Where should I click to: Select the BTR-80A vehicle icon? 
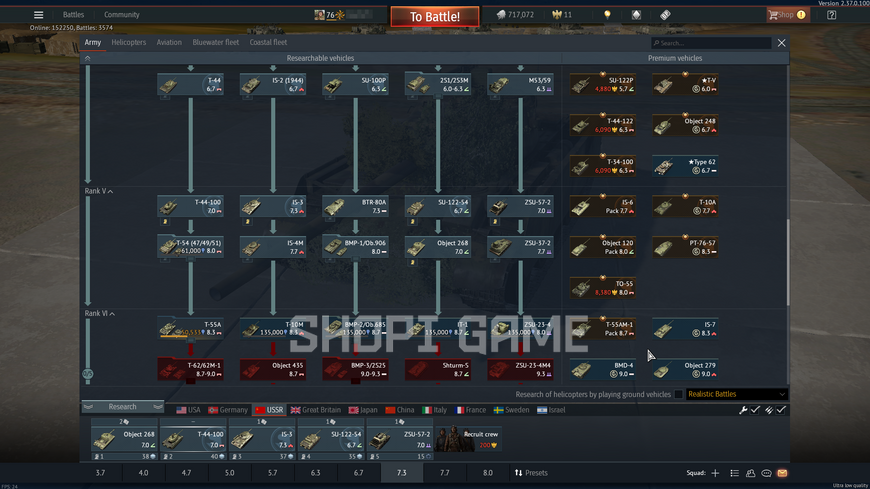pyautogui.click(x=355, y=206)
